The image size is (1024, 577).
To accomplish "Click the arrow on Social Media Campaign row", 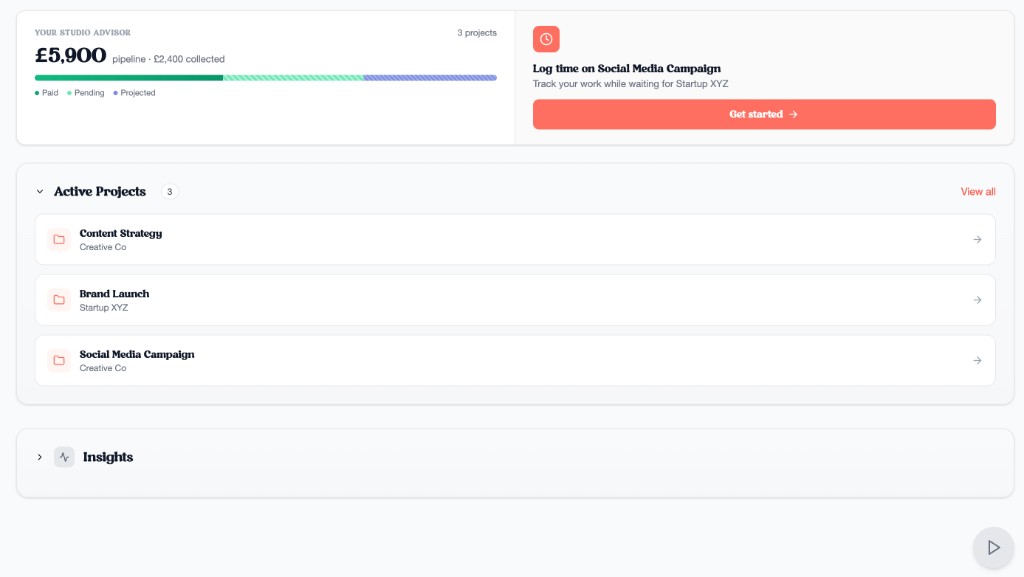I will click(977, 361).
